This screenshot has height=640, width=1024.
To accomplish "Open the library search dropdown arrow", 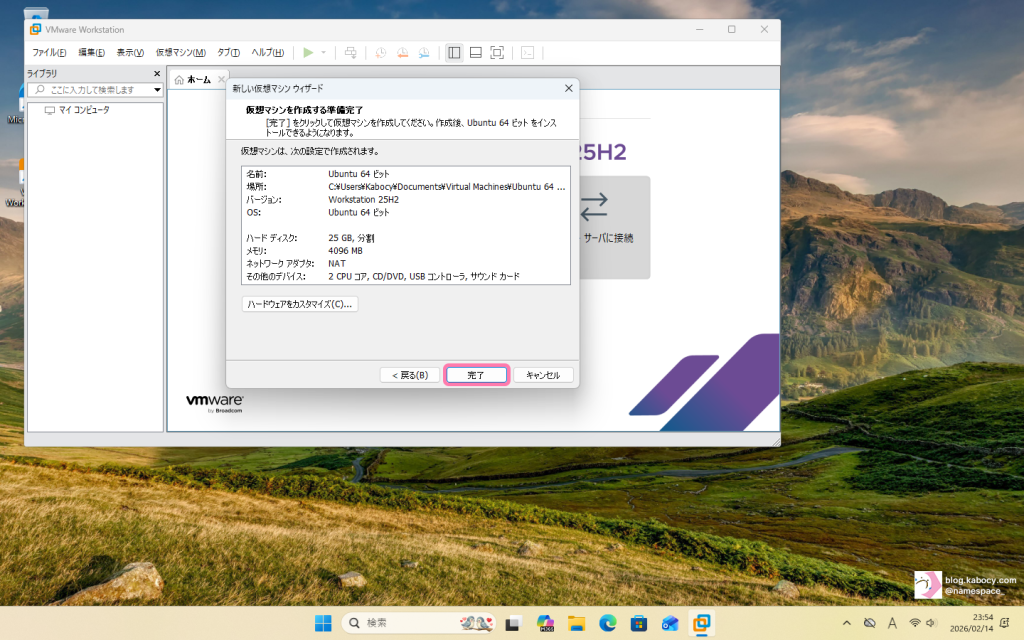I will point(156,90).
